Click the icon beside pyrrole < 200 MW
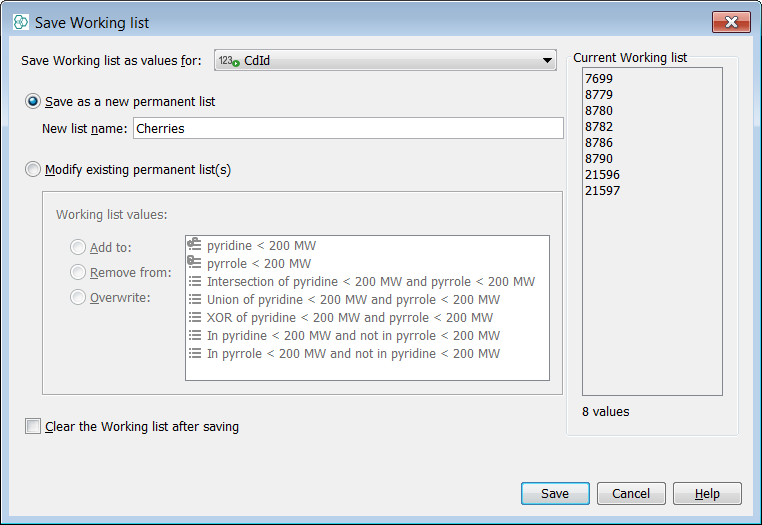762x525 pixels. tap(195, 263)
